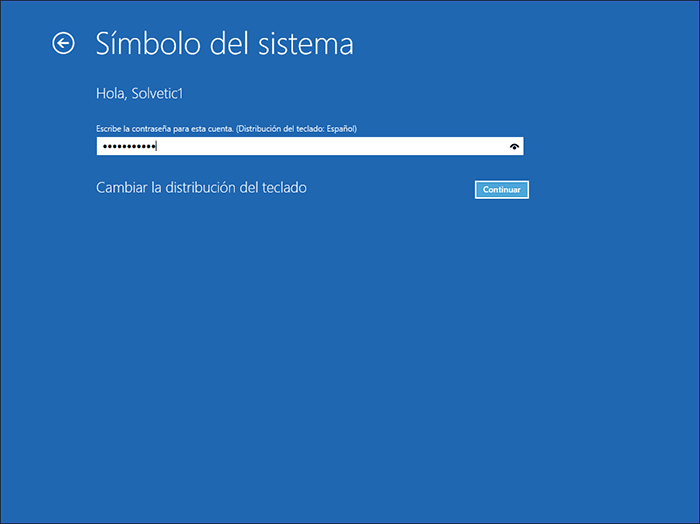Click the word Símbolo in the title
Viewport: 700px width, 524px height.
click(x=145, y=44)
